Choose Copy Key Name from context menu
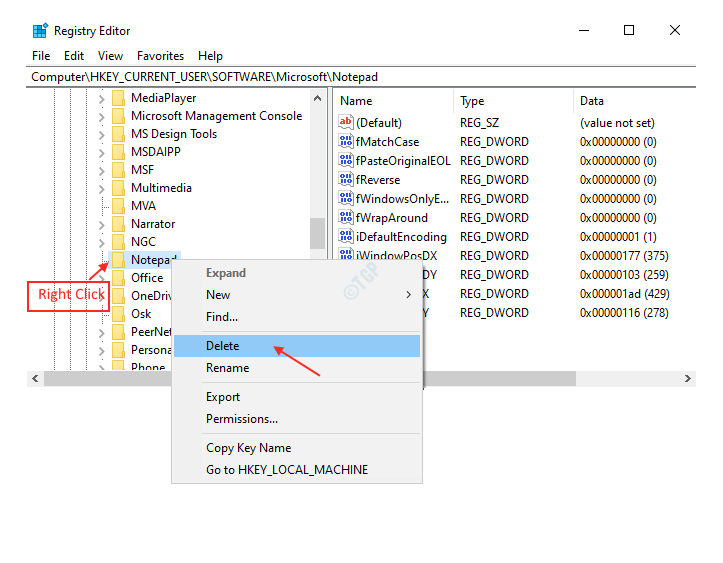723x563 pixels. pyautogui.click(x=297, y=448)
